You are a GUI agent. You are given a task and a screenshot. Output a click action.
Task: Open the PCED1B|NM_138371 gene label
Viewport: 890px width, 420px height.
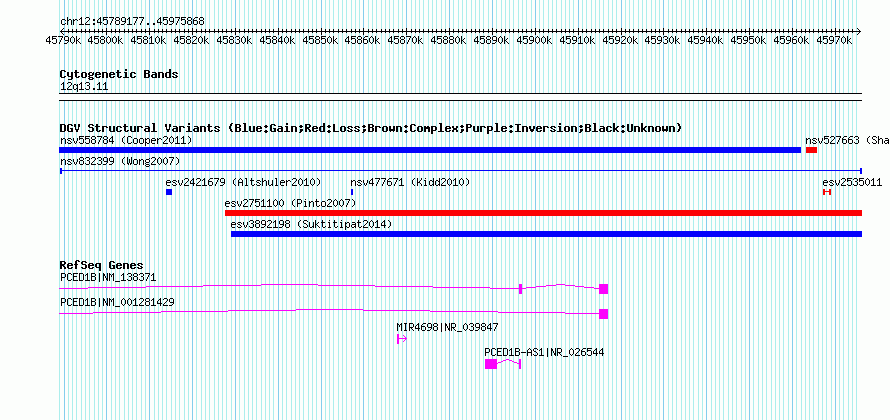[108, 277]
